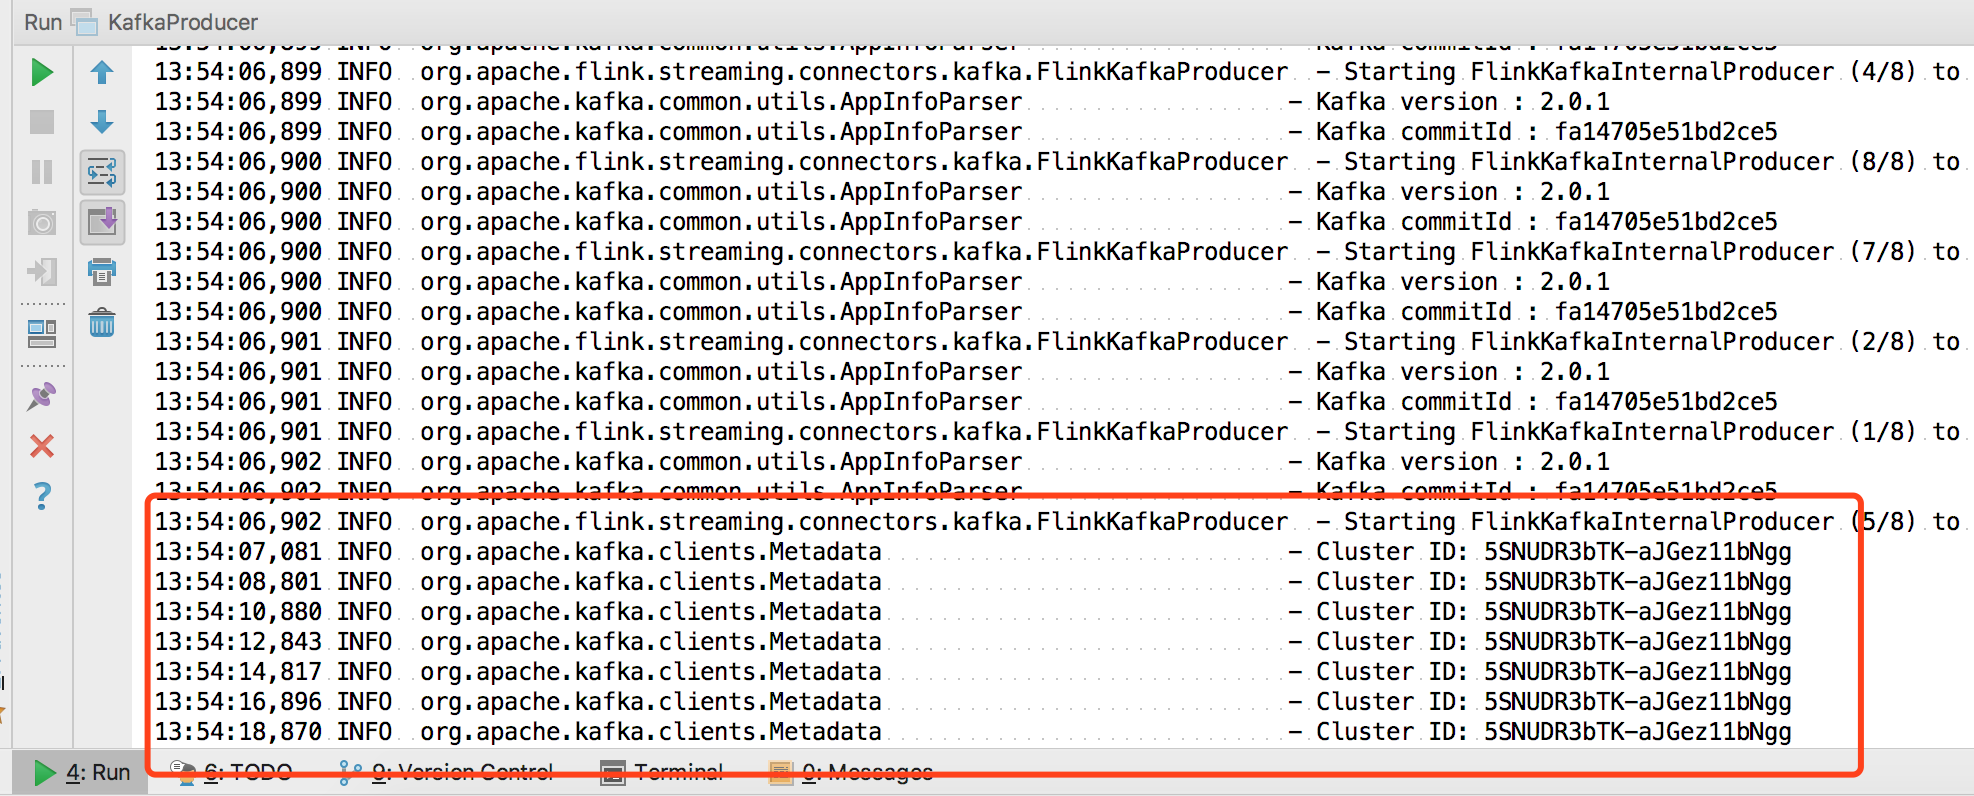Print the console output
1974x796 pixels.
click(x=102, y=271)
